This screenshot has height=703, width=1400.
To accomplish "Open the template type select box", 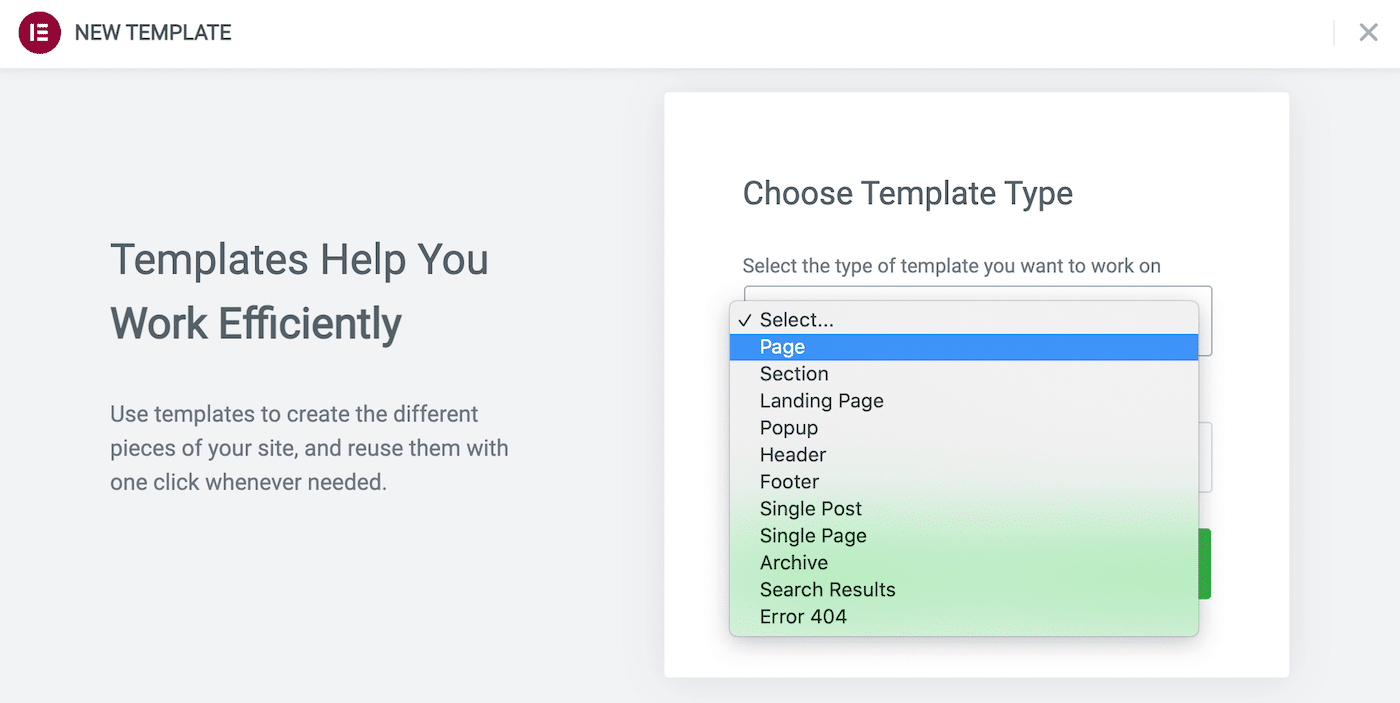I will click(975, 319).
